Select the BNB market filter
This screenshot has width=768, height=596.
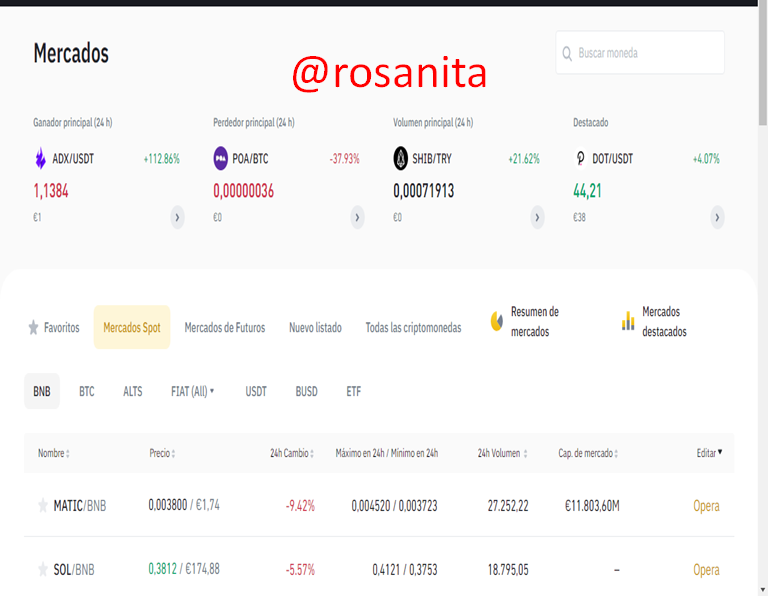click(x=42, y=391)
